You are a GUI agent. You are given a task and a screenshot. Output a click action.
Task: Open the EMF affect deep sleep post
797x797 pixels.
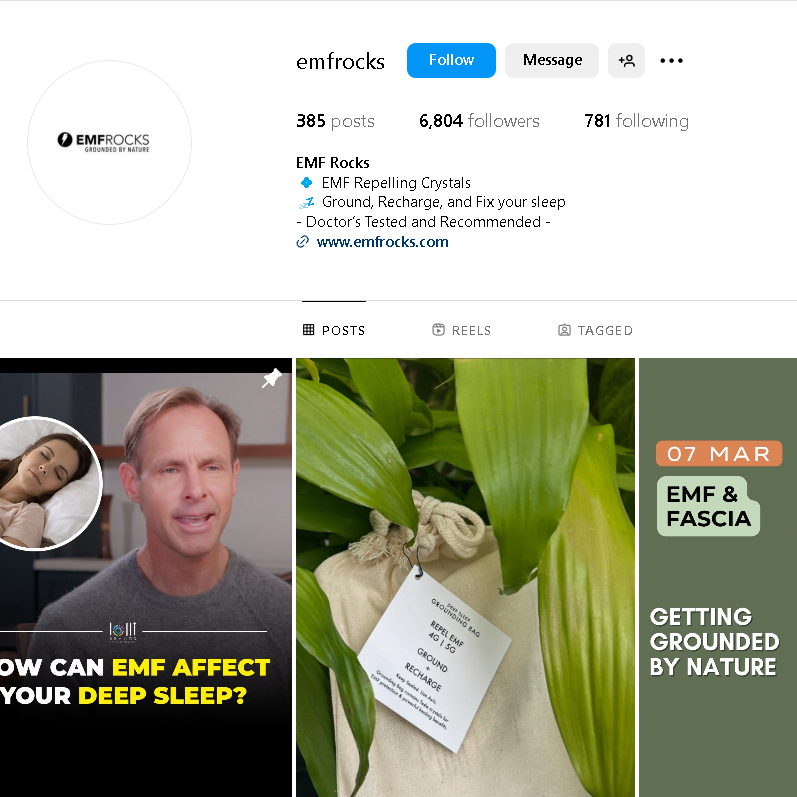pos(146,577)
